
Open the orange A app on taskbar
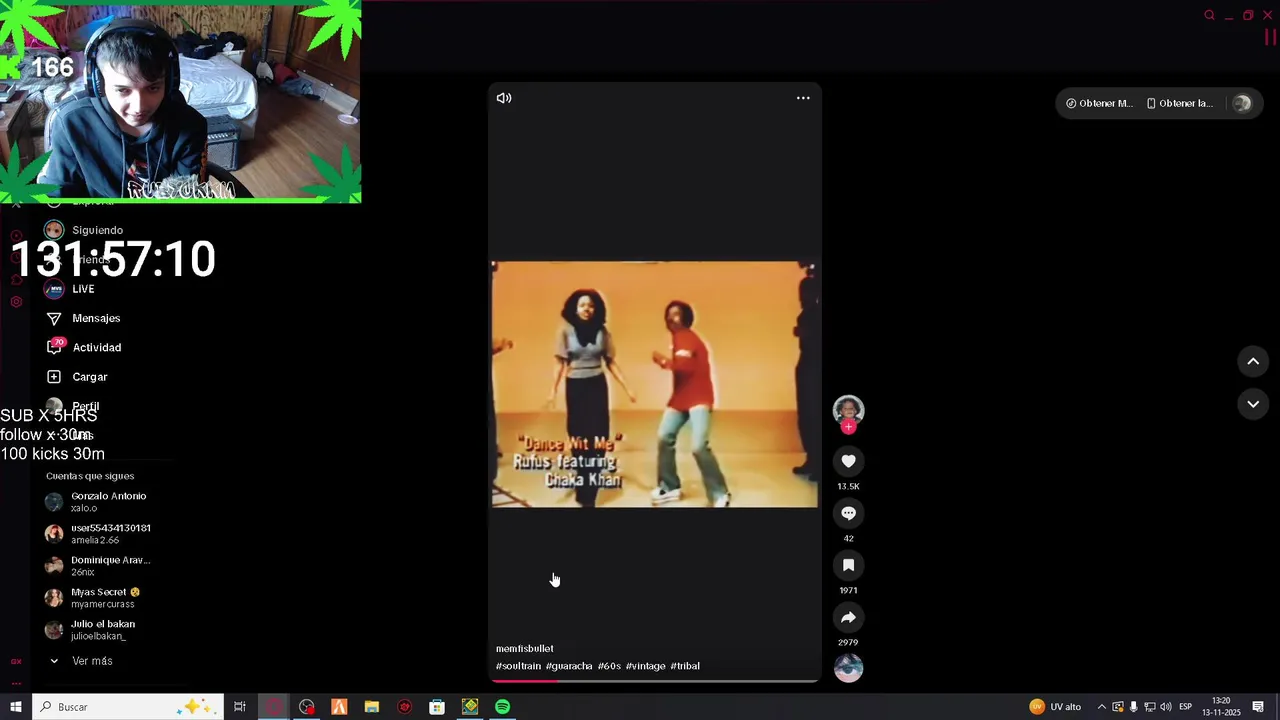[339, 707]
